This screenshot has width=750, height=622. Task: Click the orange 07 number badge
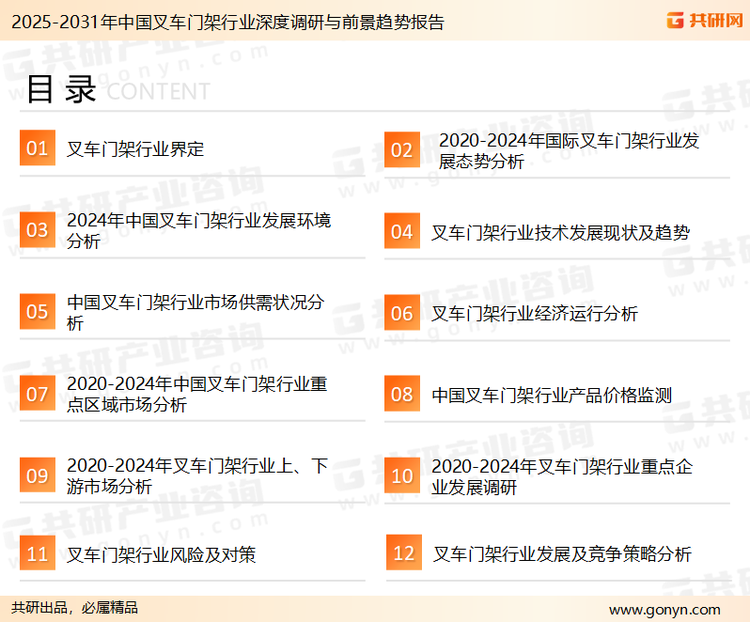[x=37, y=394]
